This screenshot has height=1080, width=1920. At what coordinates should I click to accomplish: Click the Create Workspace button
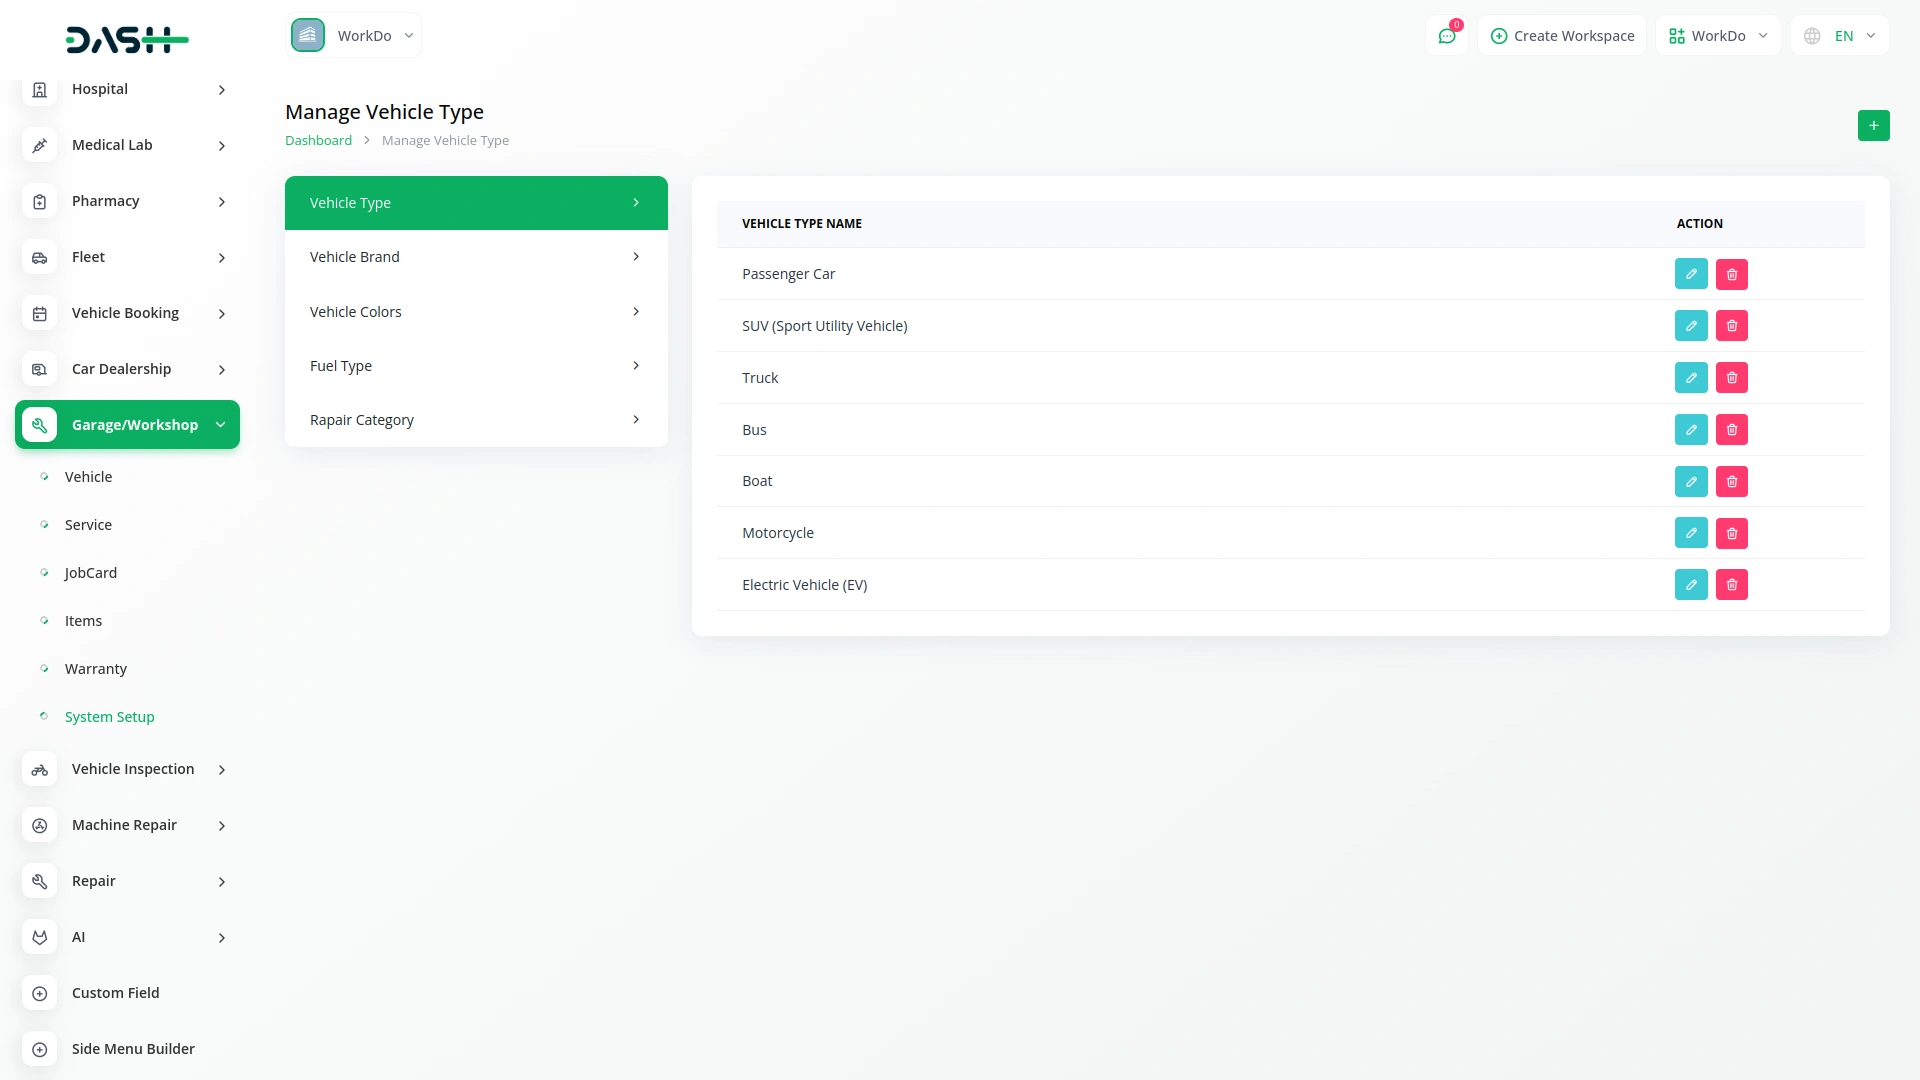tap(1562, 36)
